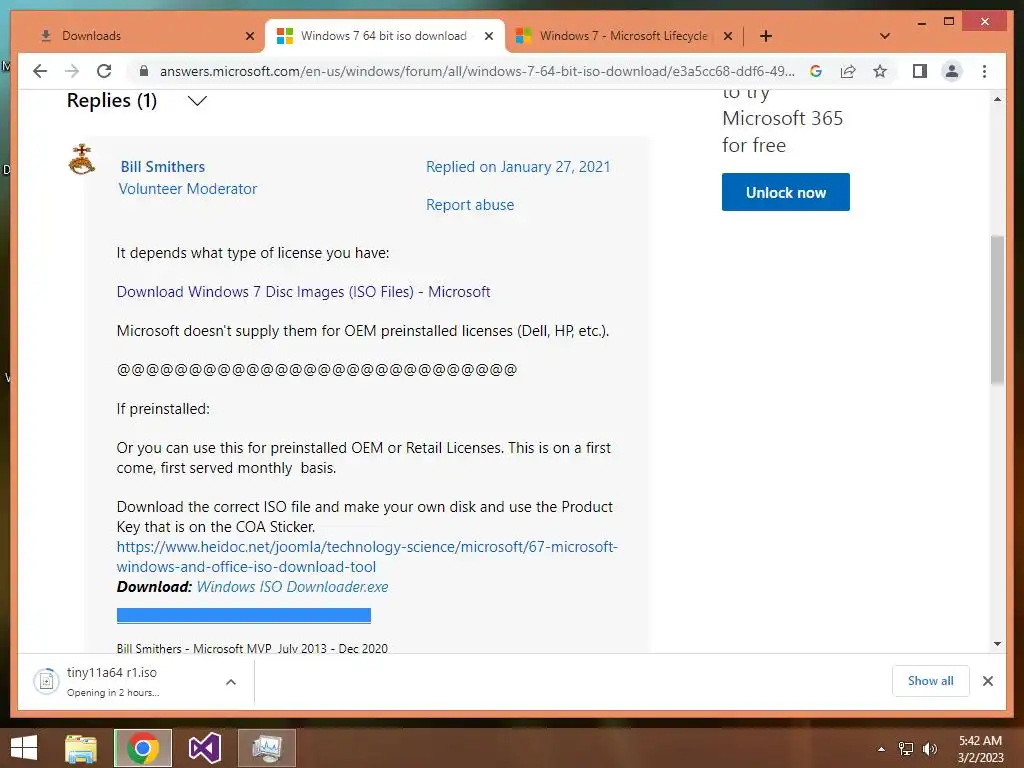Open the heidoc.net ISO download tool link

coord(367,556)
